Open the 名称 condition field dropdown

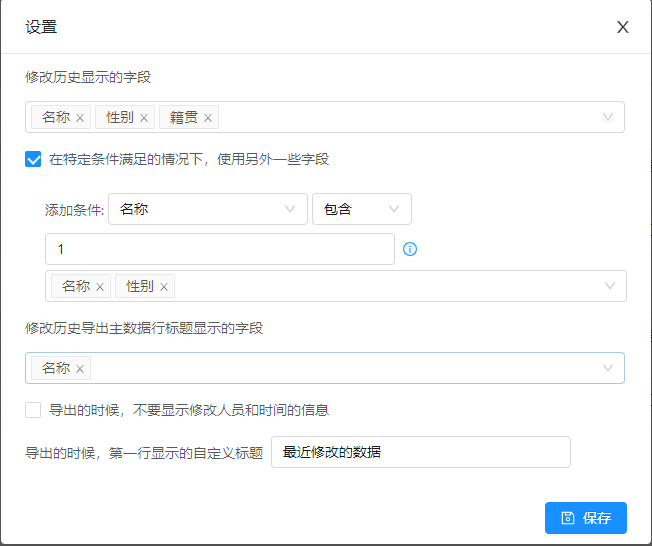point(207,209)
